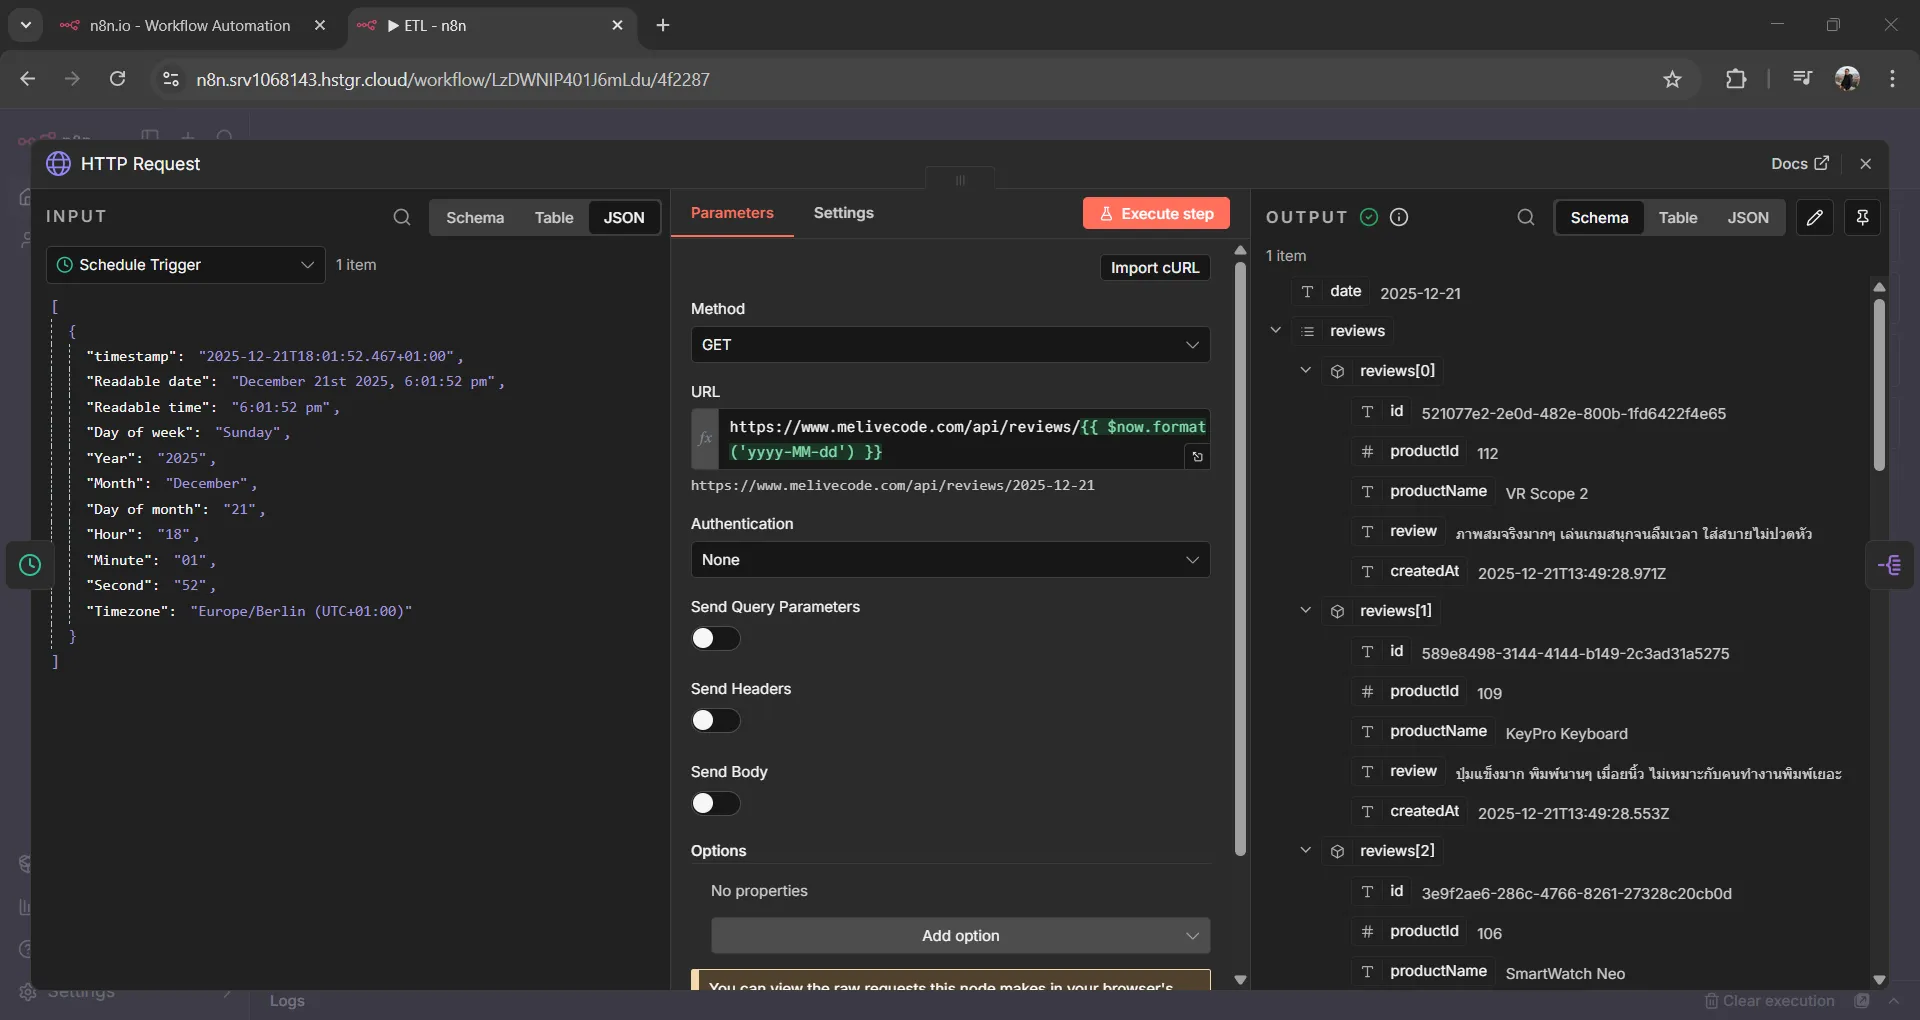
Task: Switch to the Settings tab
Action: 843,213
